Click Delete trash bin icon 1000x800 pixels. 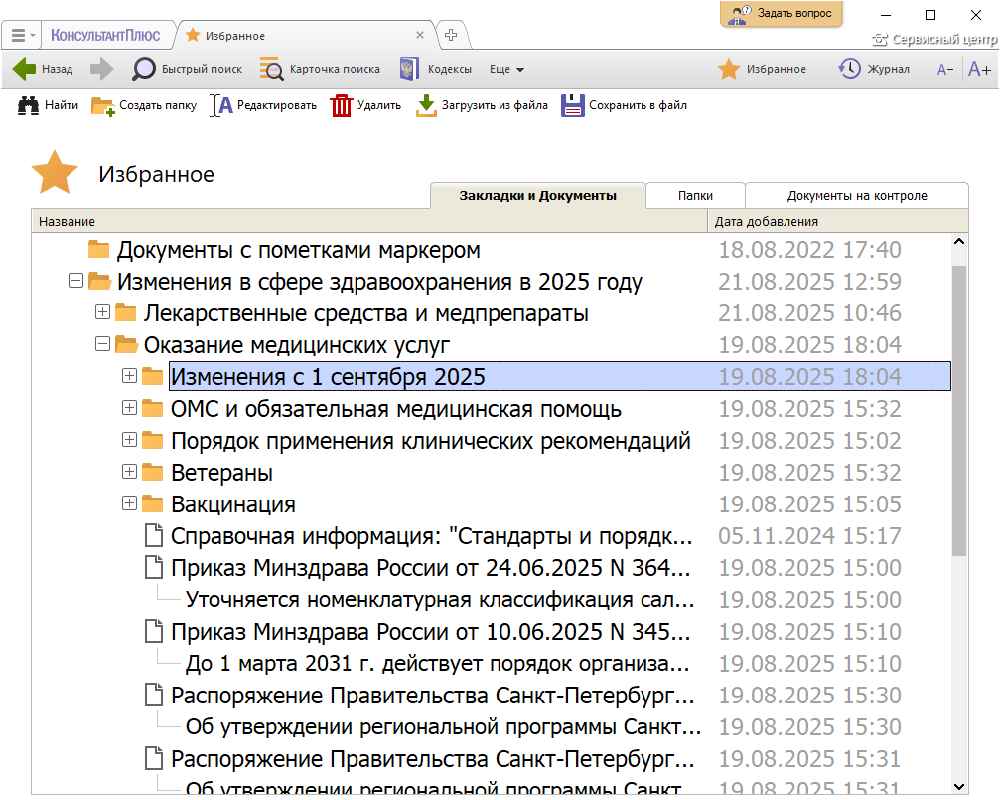pos(342,105)
